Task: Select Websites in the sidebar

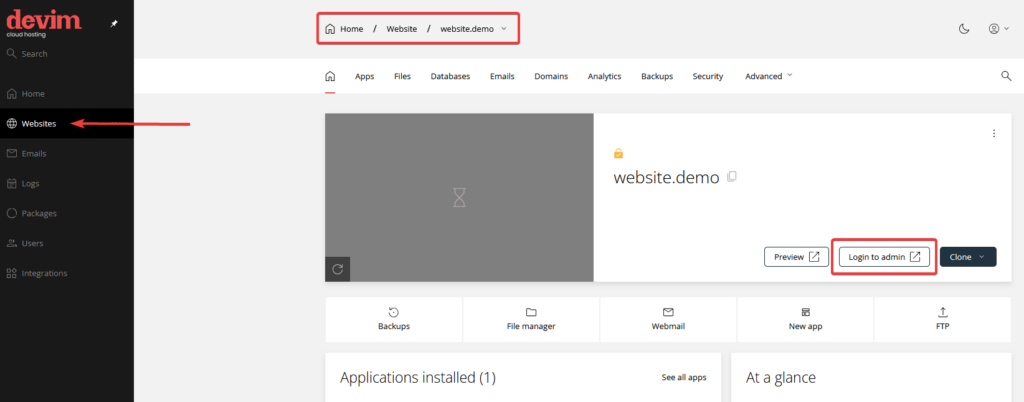Action: [38, 124]
